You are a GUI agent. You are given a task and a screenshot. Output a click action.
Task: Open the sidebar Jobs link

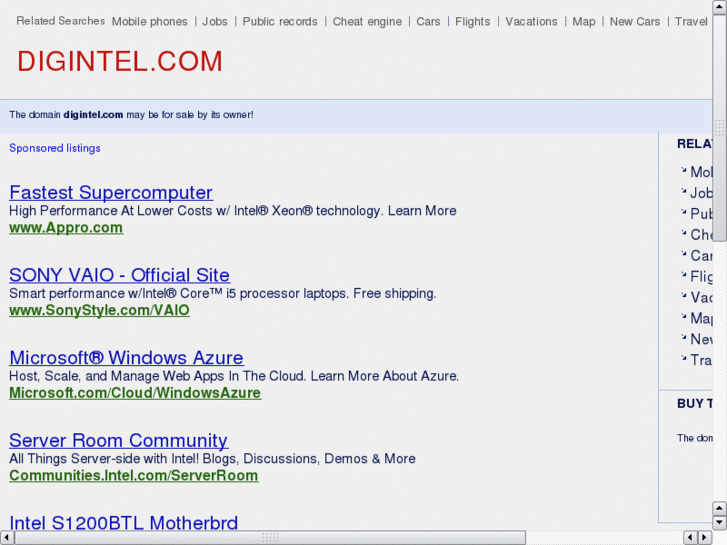(x=701, y=193)
